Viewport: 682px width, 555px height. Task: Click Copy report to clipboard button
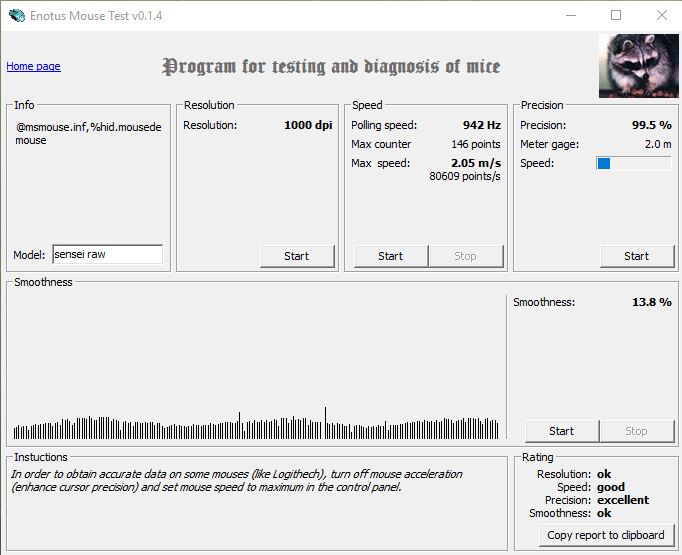[x=606, y=535]
